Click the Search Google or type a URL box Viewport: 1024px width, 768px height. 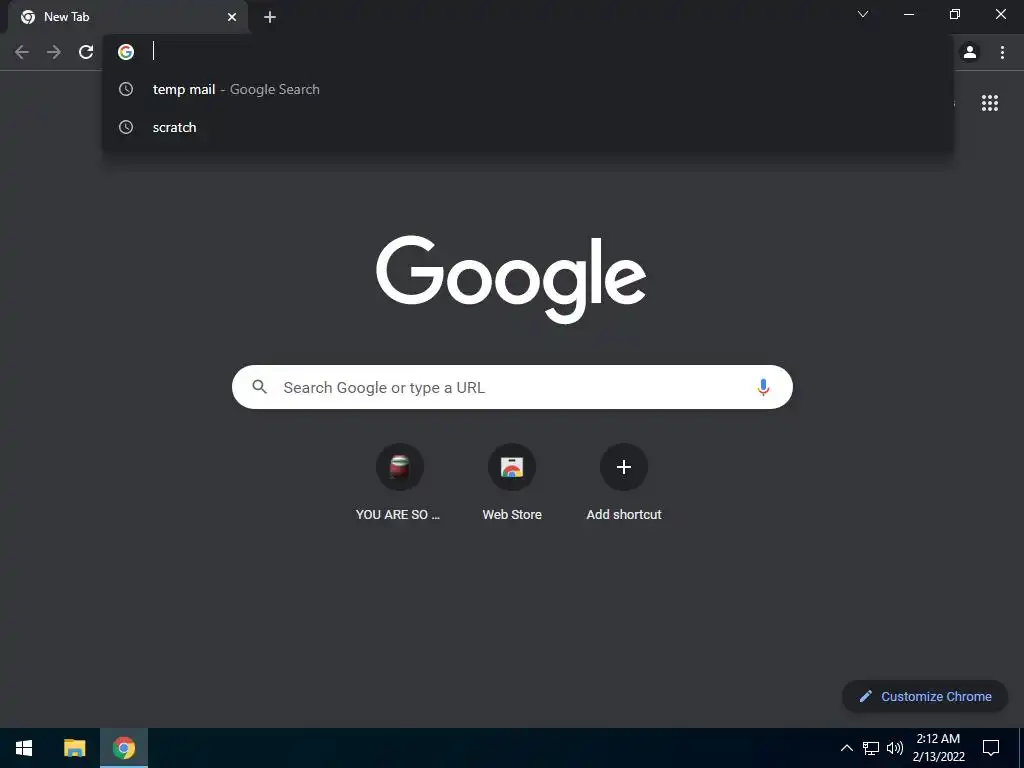tap(512, 387)
